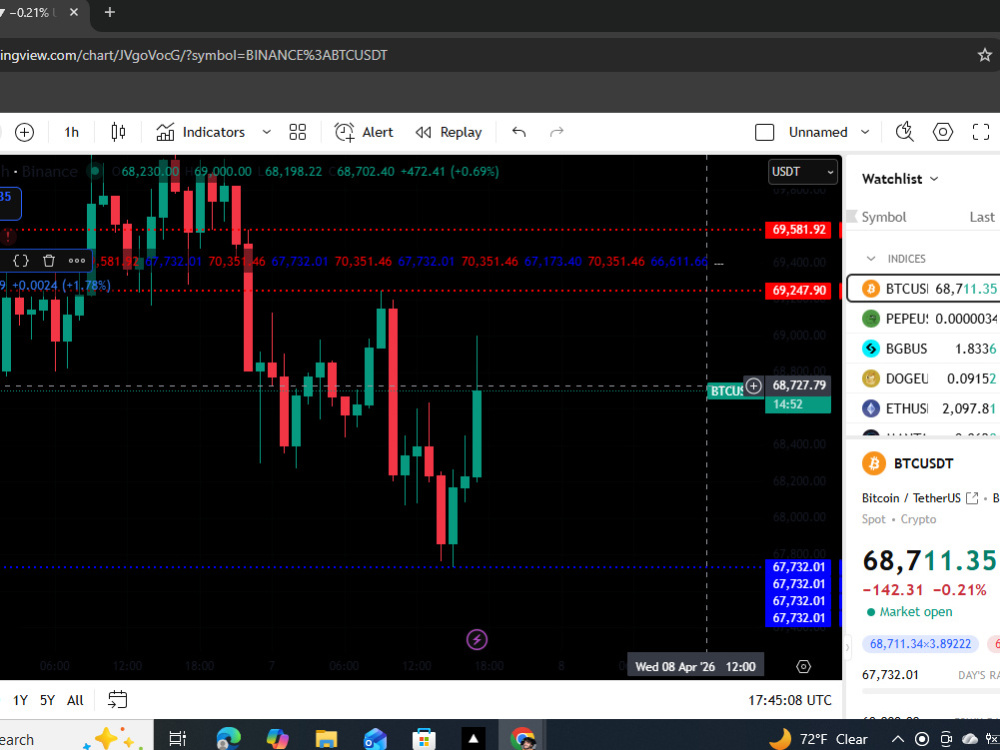Create a new Alert
The height and width of the screenshot is (750, 1000).
(364, 132)
